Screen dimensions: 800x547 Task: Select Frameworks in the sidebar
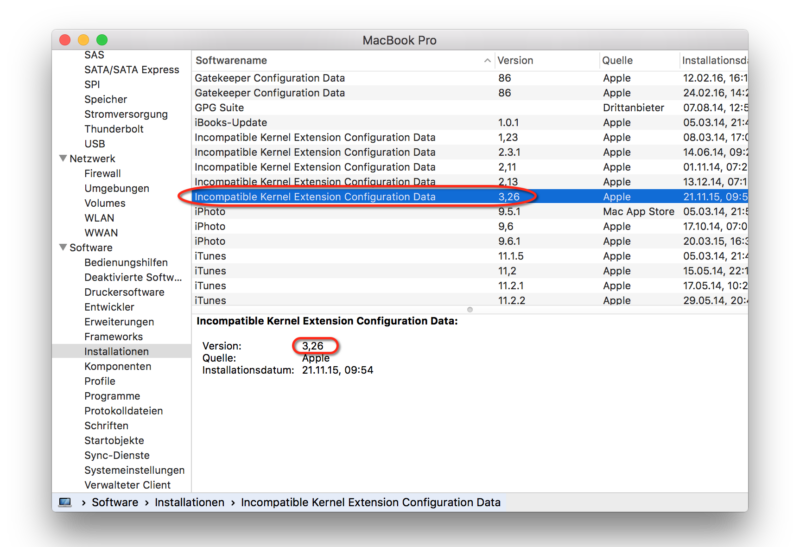tap(113, 336)
